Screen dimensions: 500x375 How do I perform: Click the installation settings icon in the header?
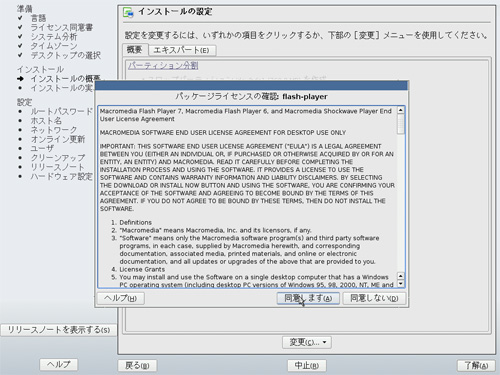click(128, 13)
